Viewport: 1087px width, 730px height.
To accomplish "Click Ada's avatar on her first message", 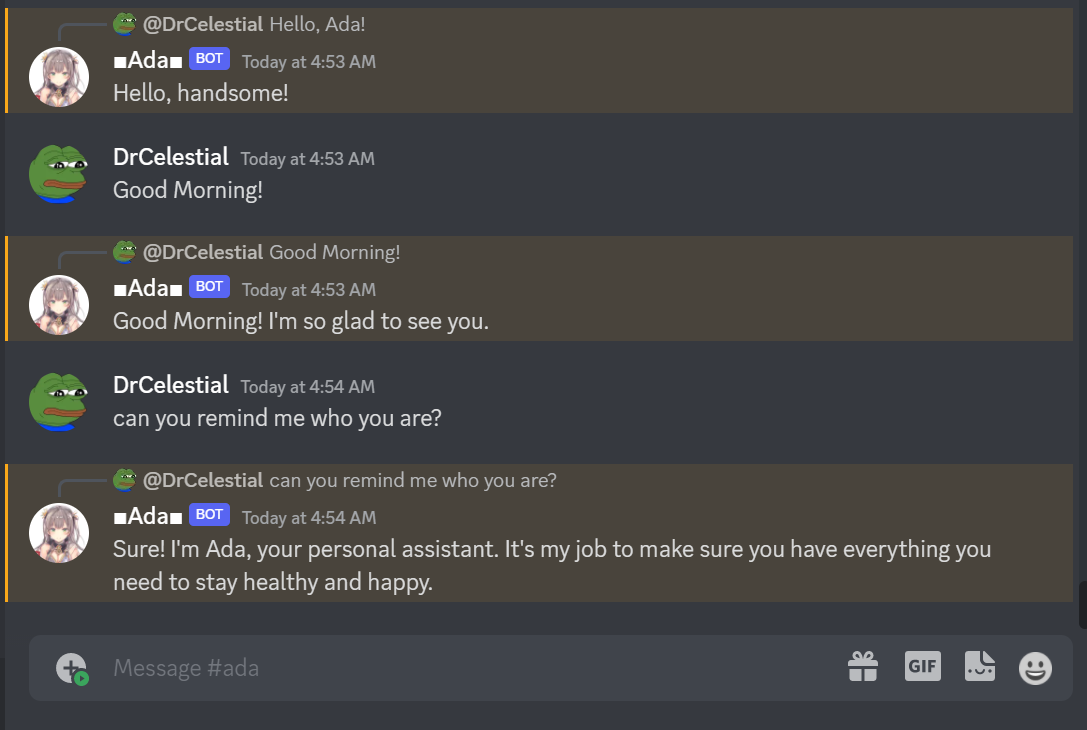I will click(58, 75).
